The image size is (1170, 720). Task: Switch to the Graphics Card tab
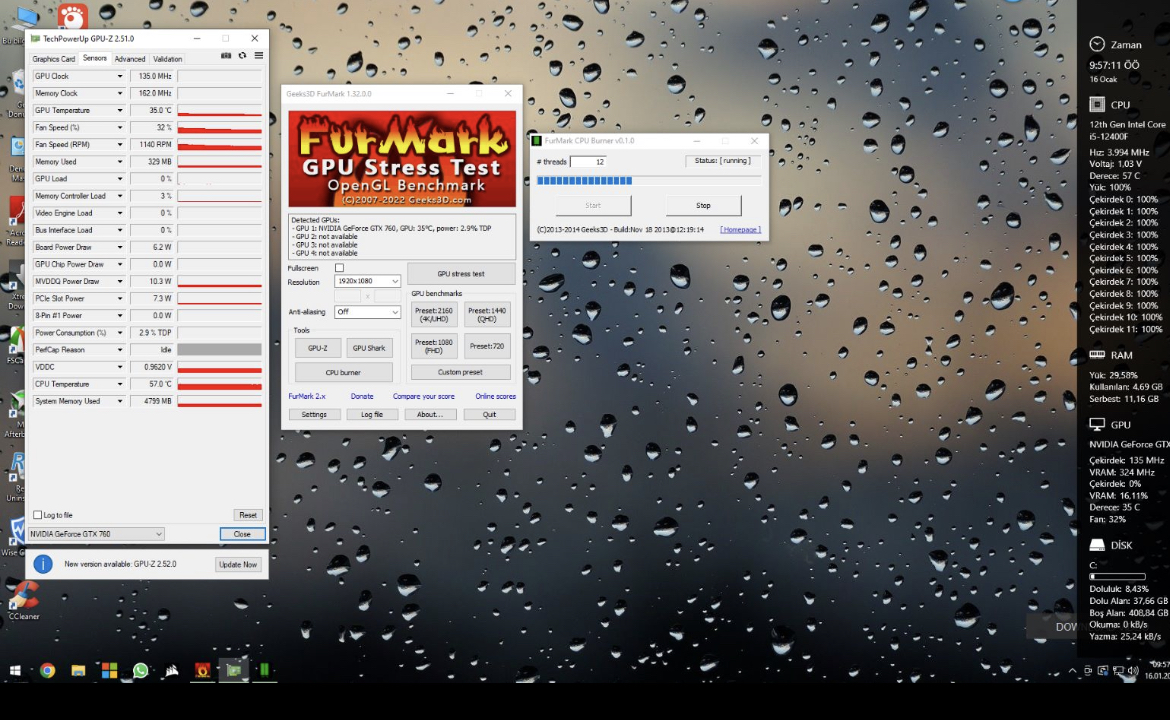(54, 59)
